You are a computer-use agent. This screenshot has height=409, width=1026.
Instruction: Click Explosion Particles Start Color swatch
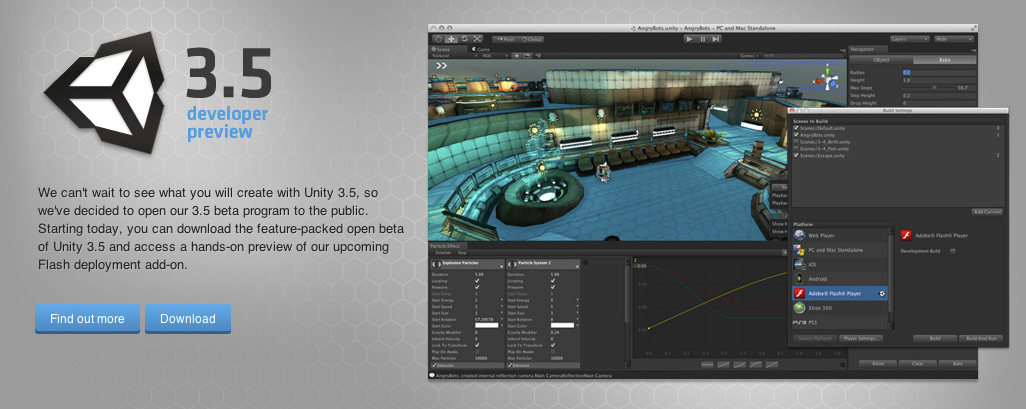click(x=487, y=325)
